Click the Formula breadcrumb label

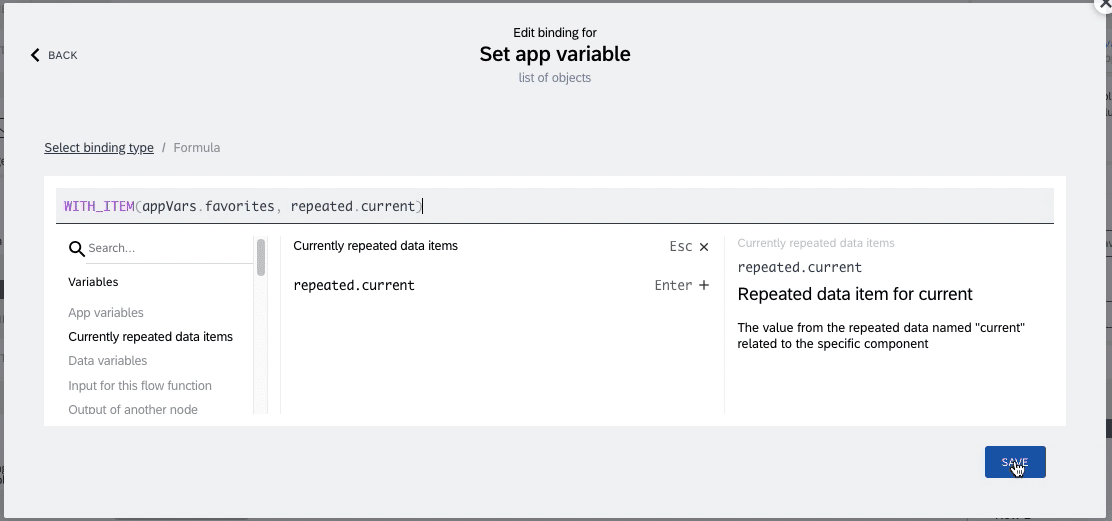tap(196, 147)
